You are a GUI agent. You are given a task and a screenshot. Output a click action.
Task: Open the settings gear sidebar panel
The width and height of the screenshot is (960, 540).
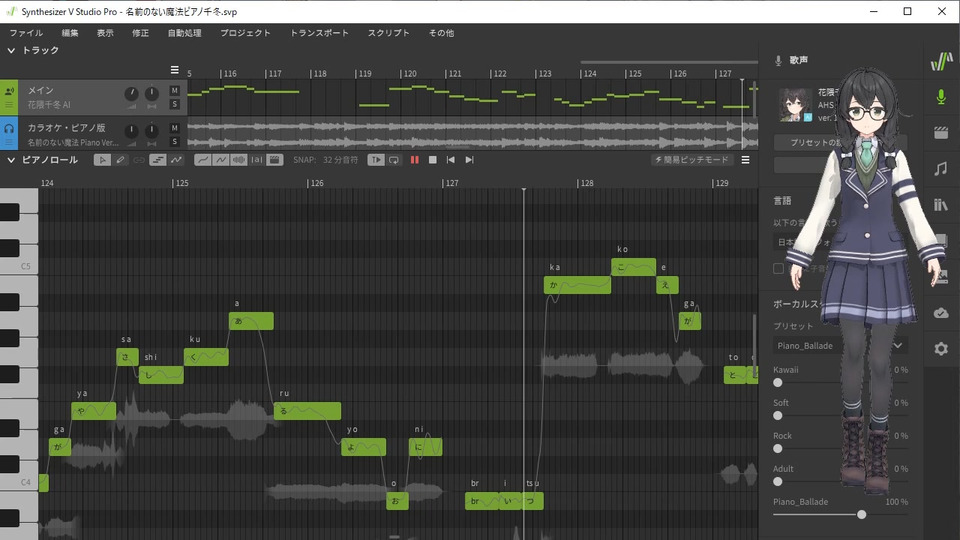(x=941, y=349)
